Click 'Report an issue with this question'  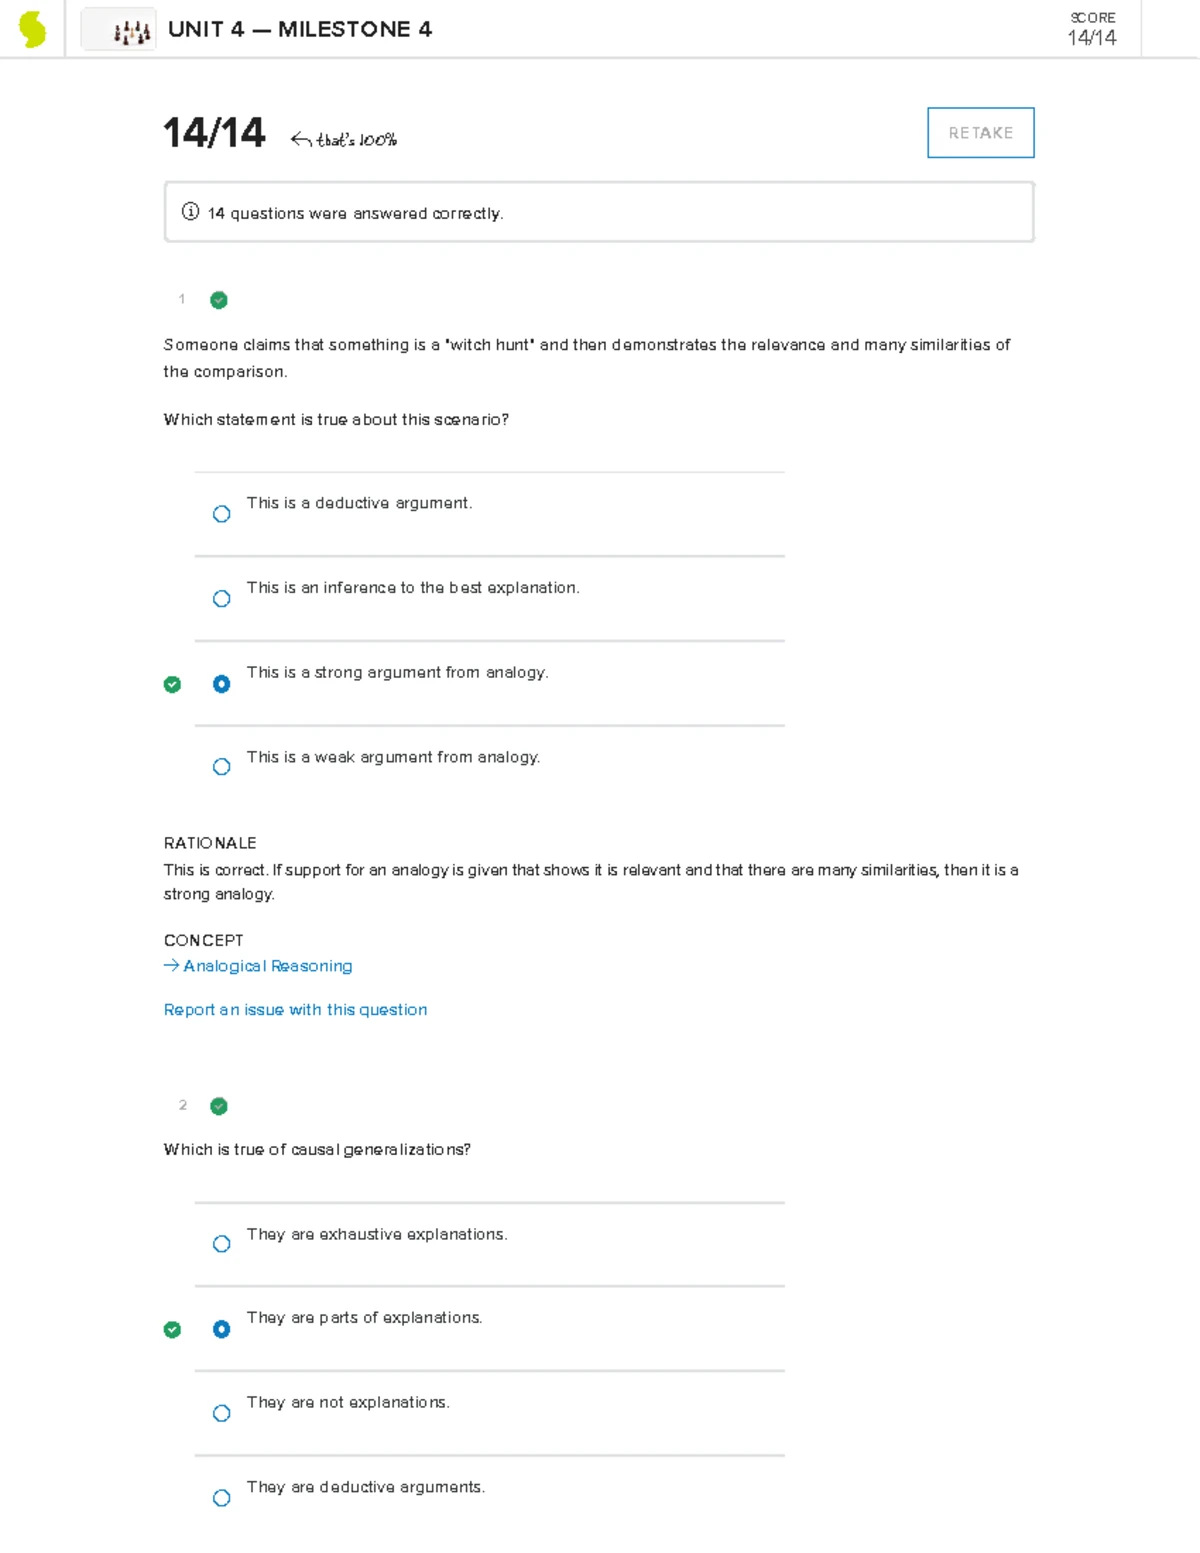(295, 1009)
